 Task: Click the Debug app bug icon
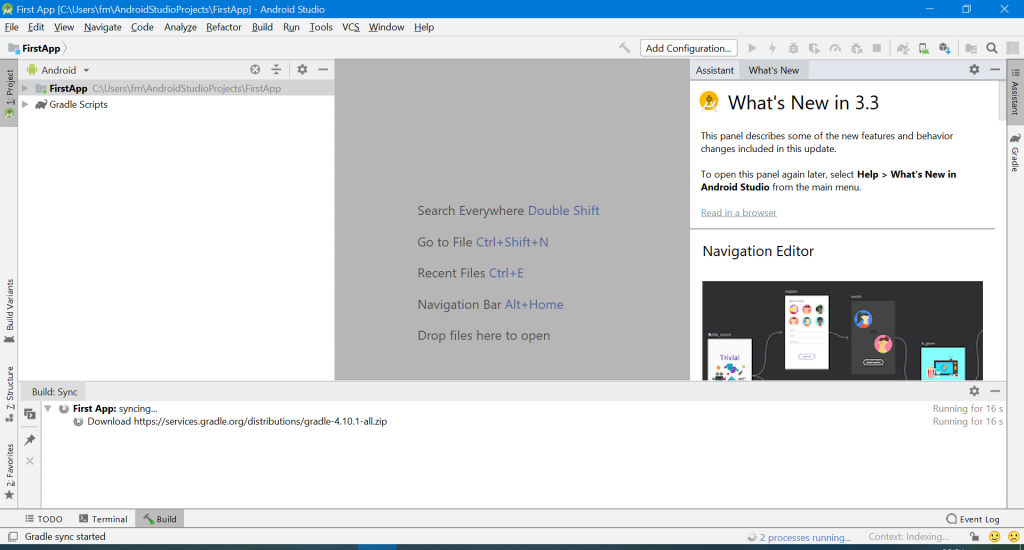pyautogui.click(x=793, y=48)
